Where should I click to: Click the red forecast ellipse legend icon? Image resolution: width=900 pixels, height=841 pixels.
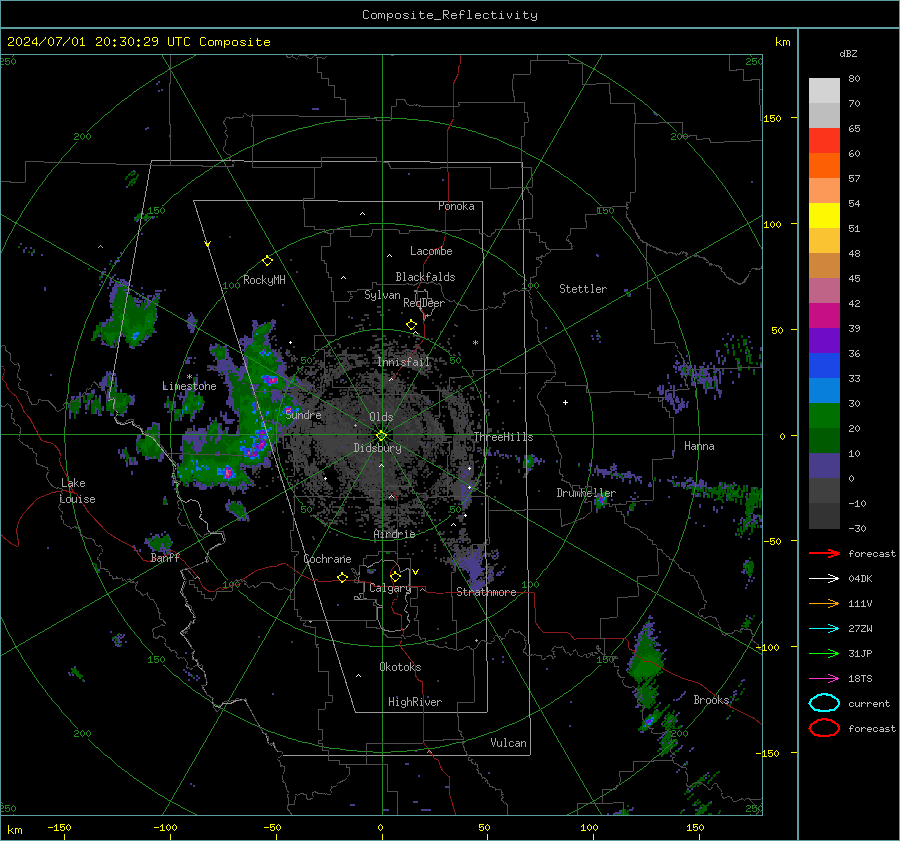[824, 728]
